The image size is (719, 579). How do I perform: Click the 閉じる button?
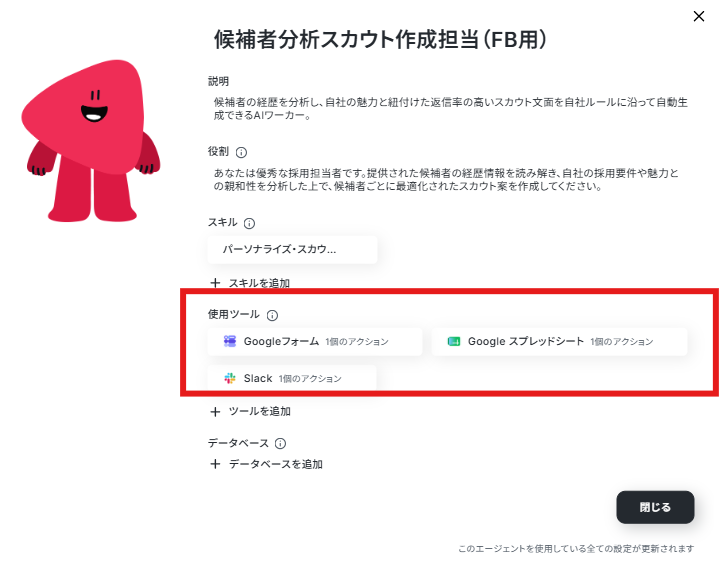(x=655, y=507)
